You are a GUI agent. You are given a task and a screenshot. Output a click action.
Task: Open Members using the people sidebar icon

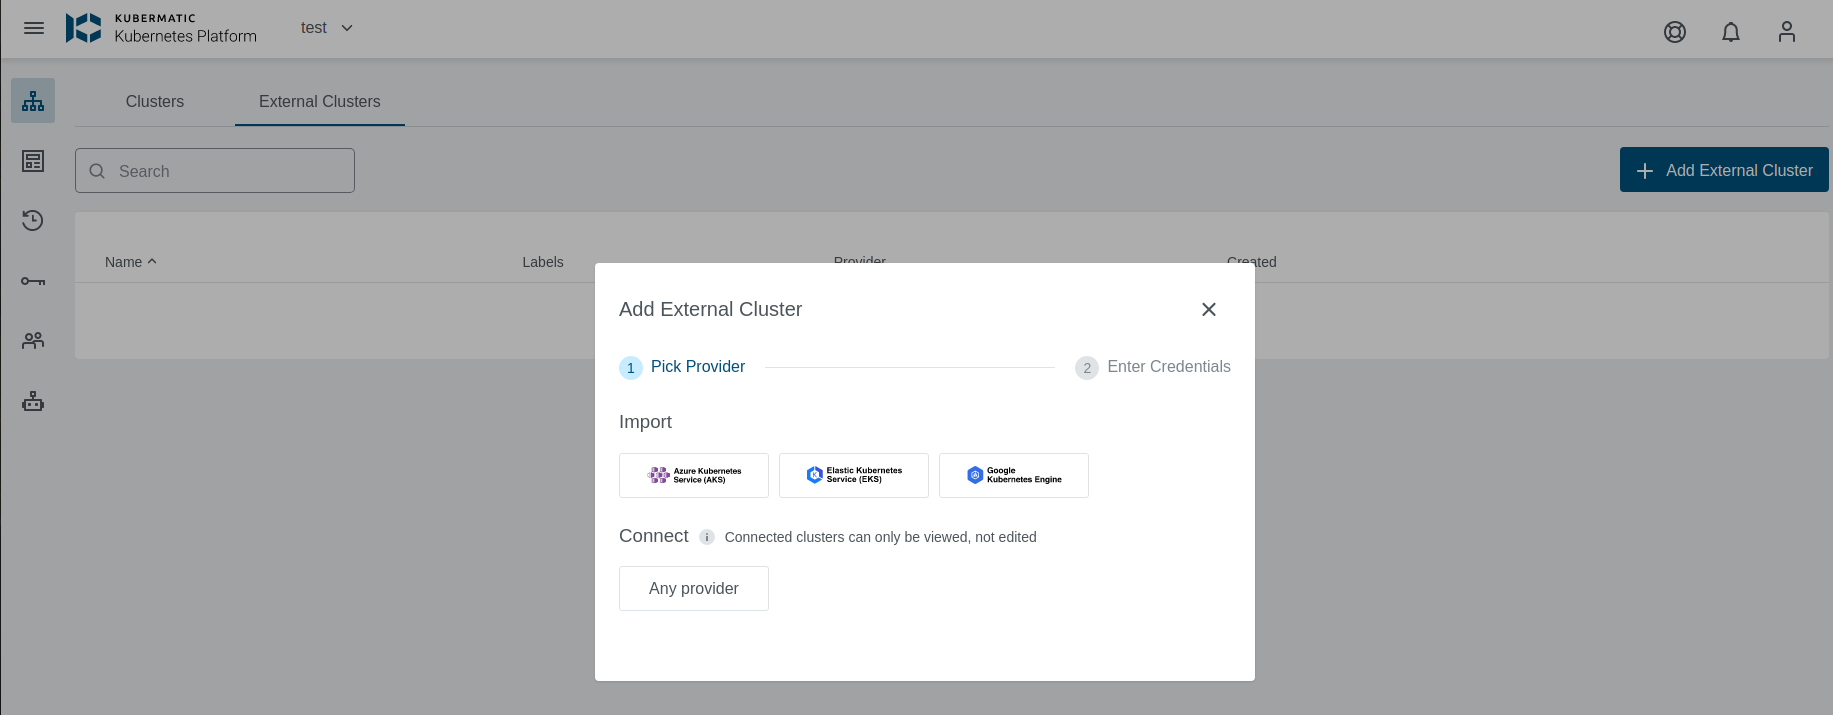[x=32, y=340]
